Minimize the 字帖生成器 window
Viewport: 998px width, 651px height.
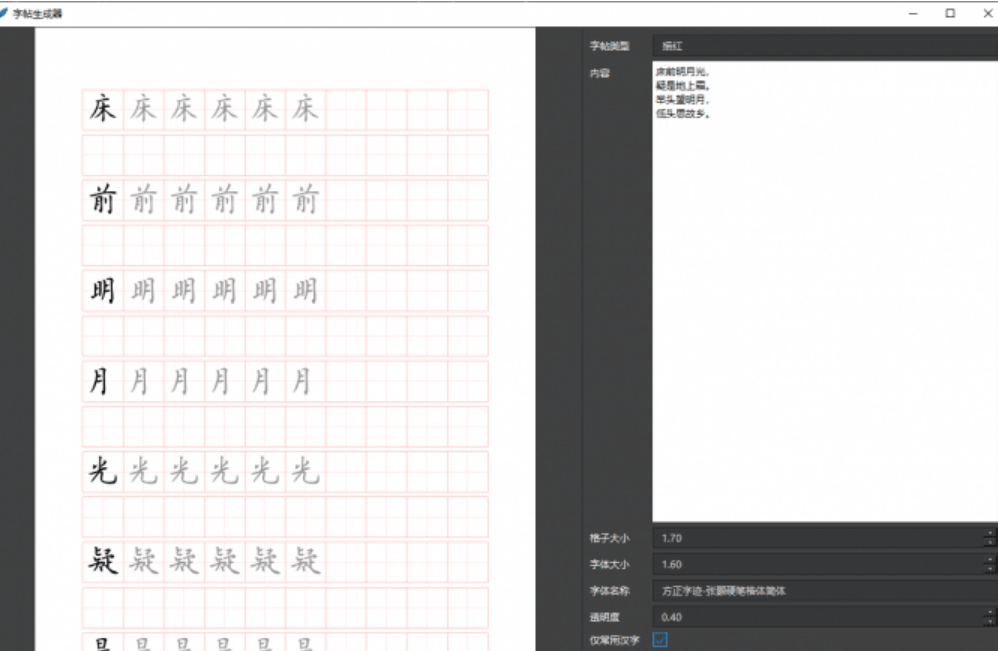coord(912,13)
